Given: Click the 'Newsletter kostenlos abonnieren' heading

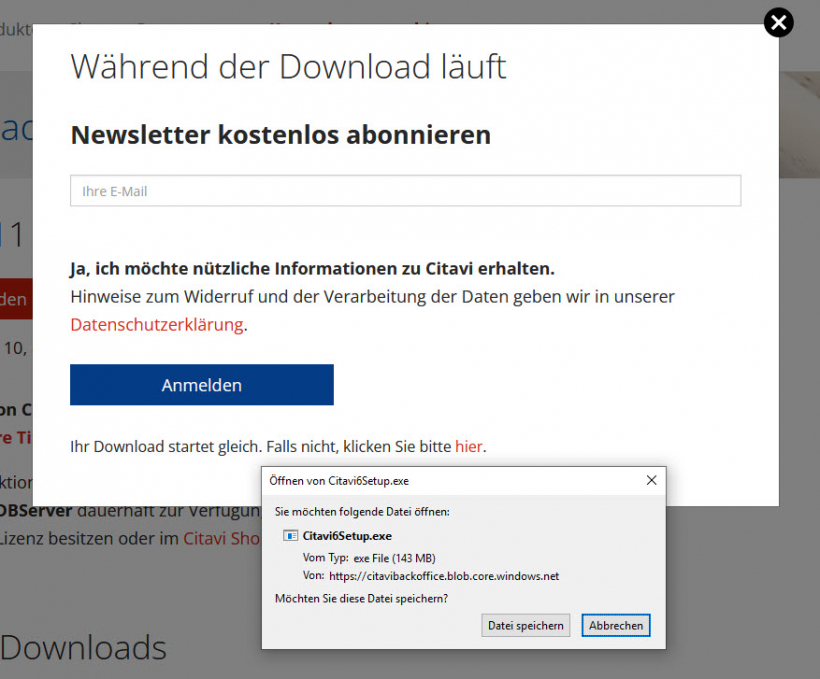Looking at the screenshot, I should [x=280, y=134].
